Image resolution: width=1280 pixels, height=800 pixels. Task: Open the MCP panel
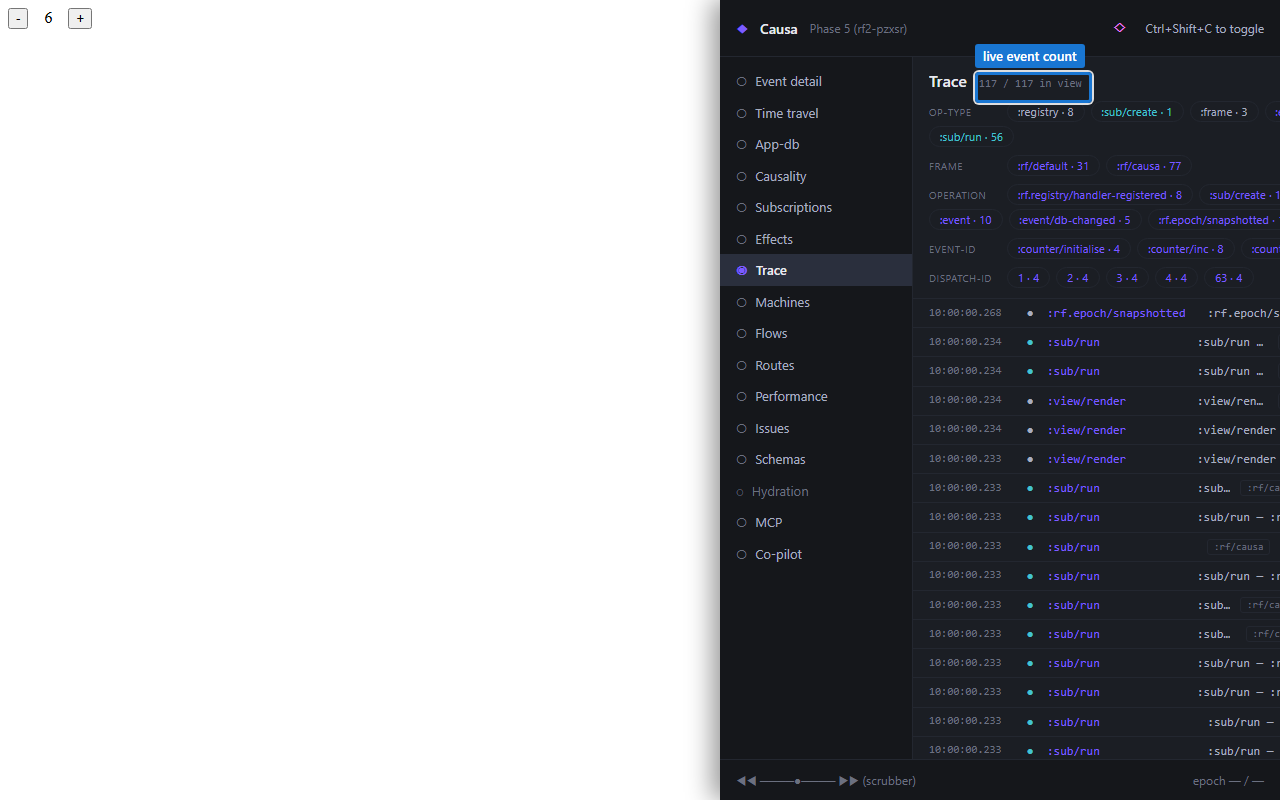pos(816,523)
